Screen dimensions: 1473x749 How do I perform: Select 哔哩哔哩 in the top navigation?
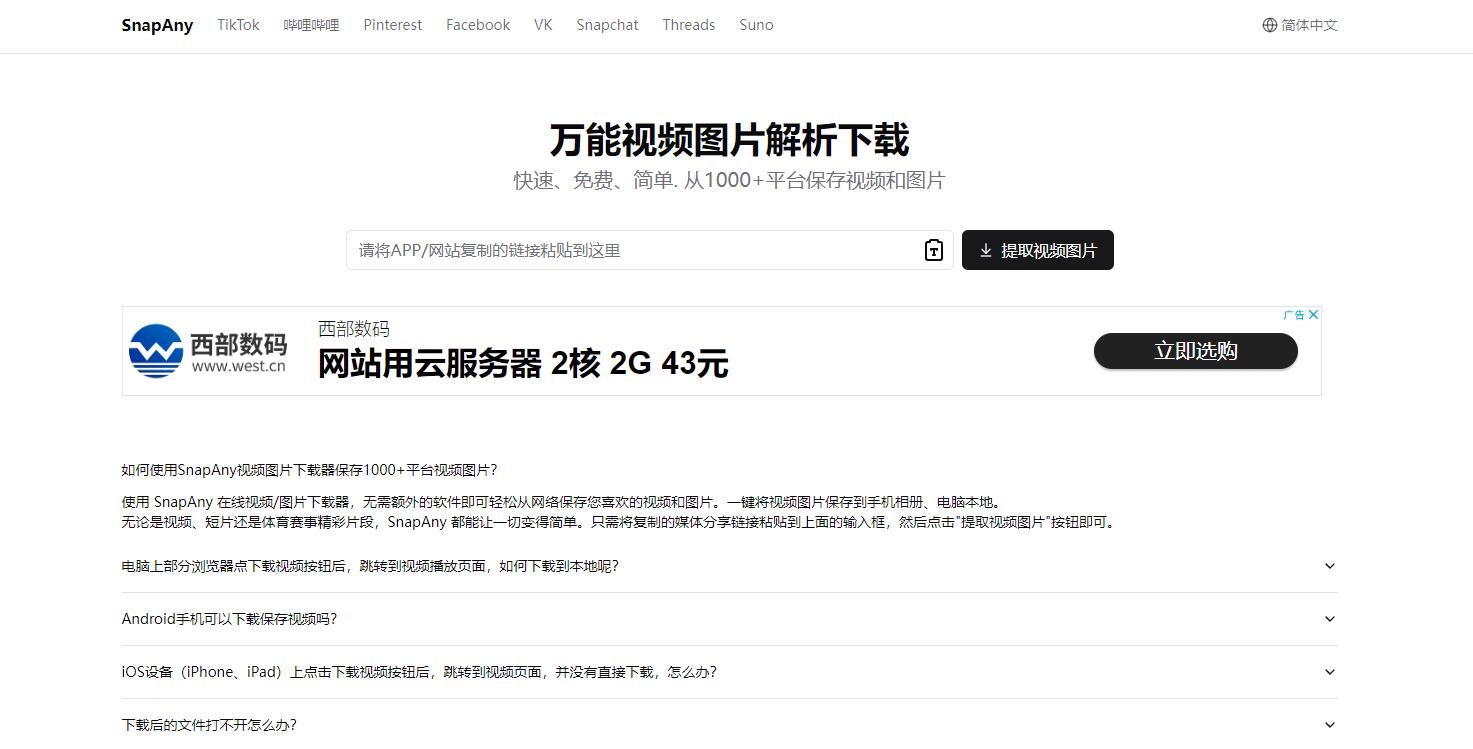pyautogui.click(x=311, y=25)
